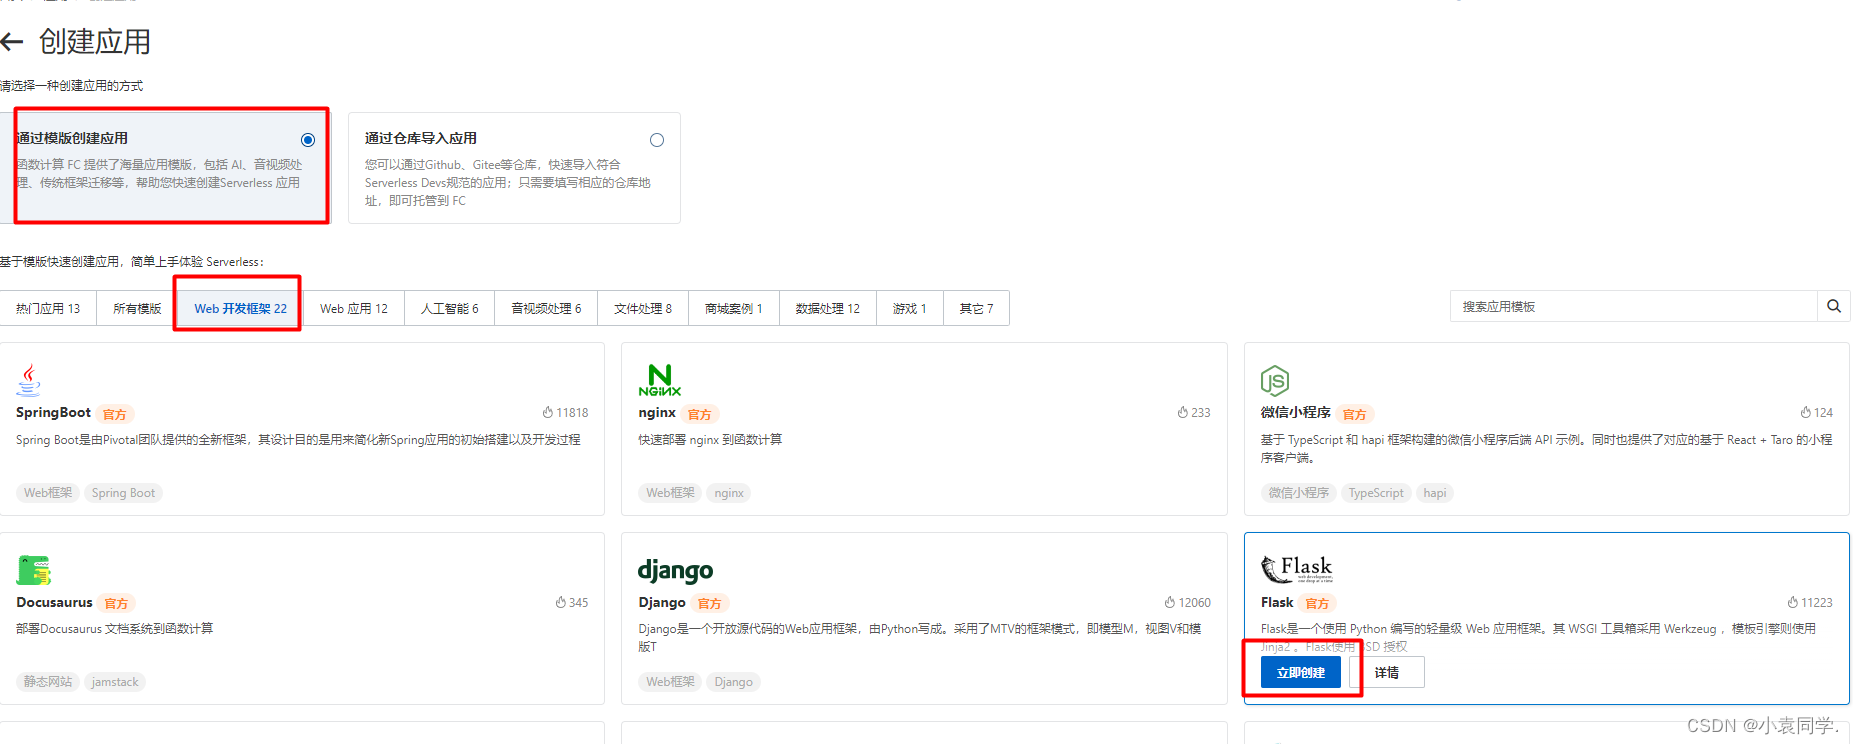
Task: Open the 文件处理 8 tab
Action: [x=643, y=308]
